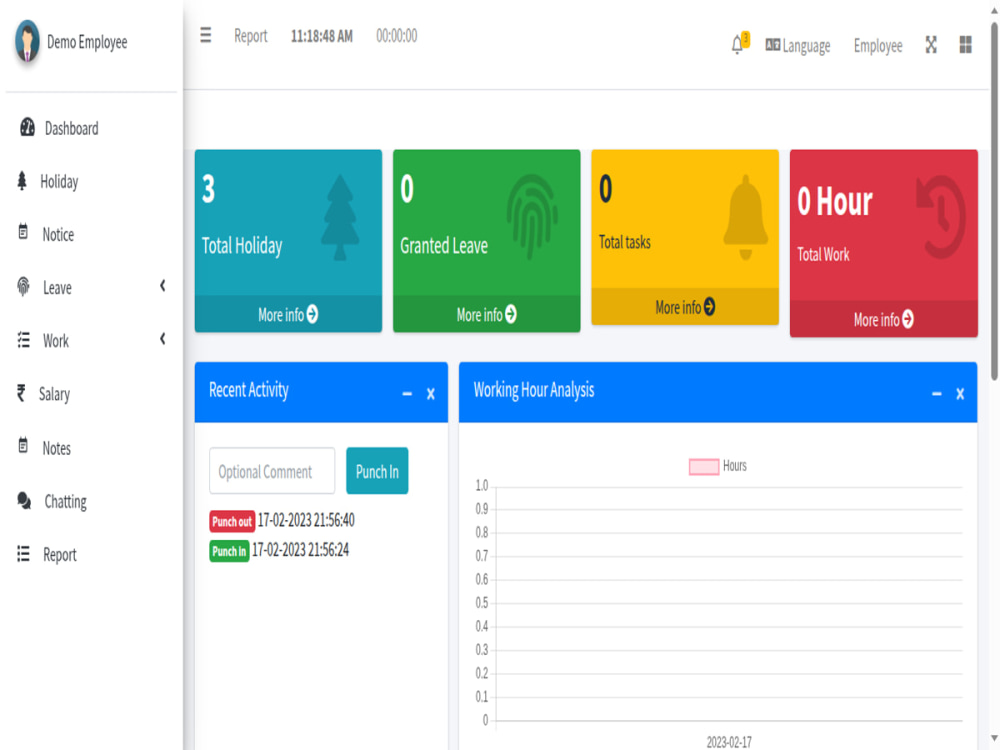
Task: Click the Notes calendar icon in sidebar
Action: [23, 446]
